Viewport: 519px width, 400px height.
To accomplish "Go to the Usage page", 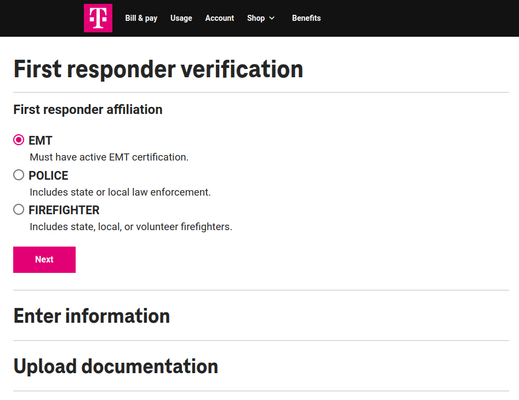I will (181, 18).
